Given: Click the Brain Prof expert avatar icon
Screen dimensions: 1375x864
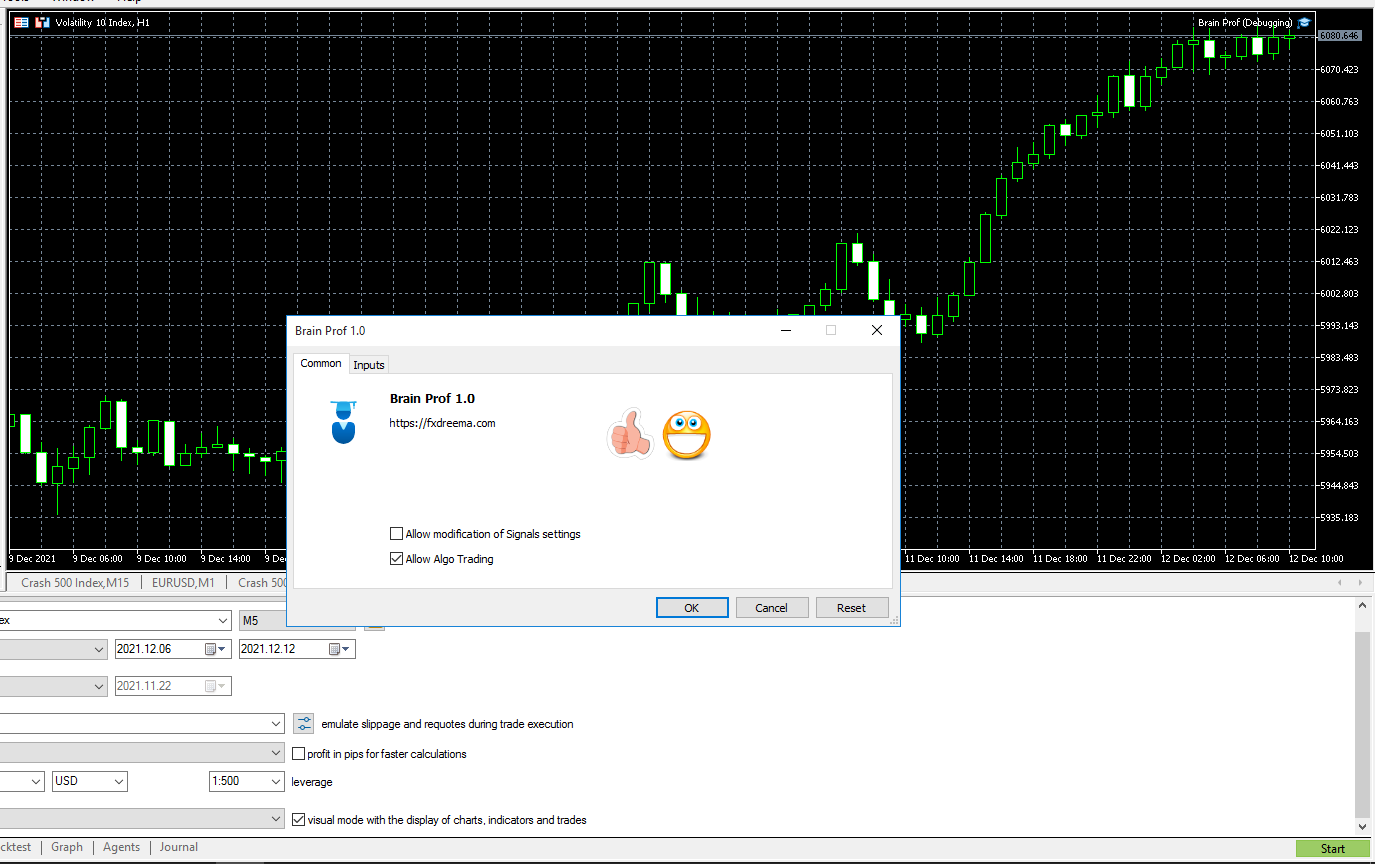Looking at the screenshot, I should [x=343, y=421].
